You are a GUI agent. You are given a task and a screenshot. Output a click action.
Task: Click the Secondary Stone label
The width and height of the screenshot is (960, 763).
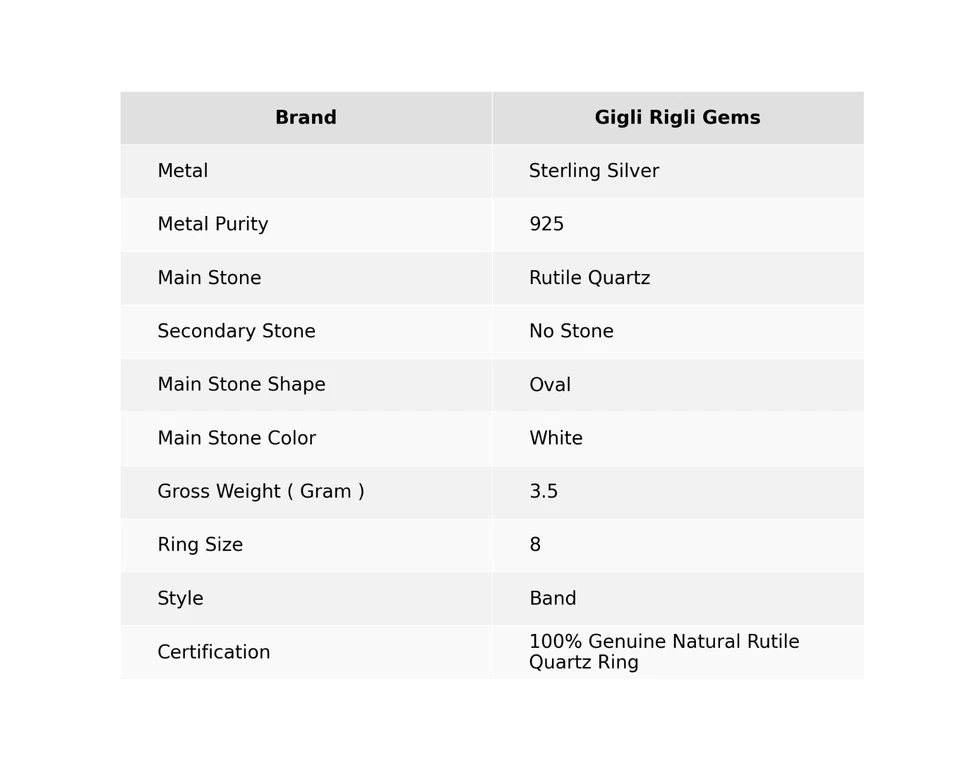pyautogui.click(x=236, y=332)
